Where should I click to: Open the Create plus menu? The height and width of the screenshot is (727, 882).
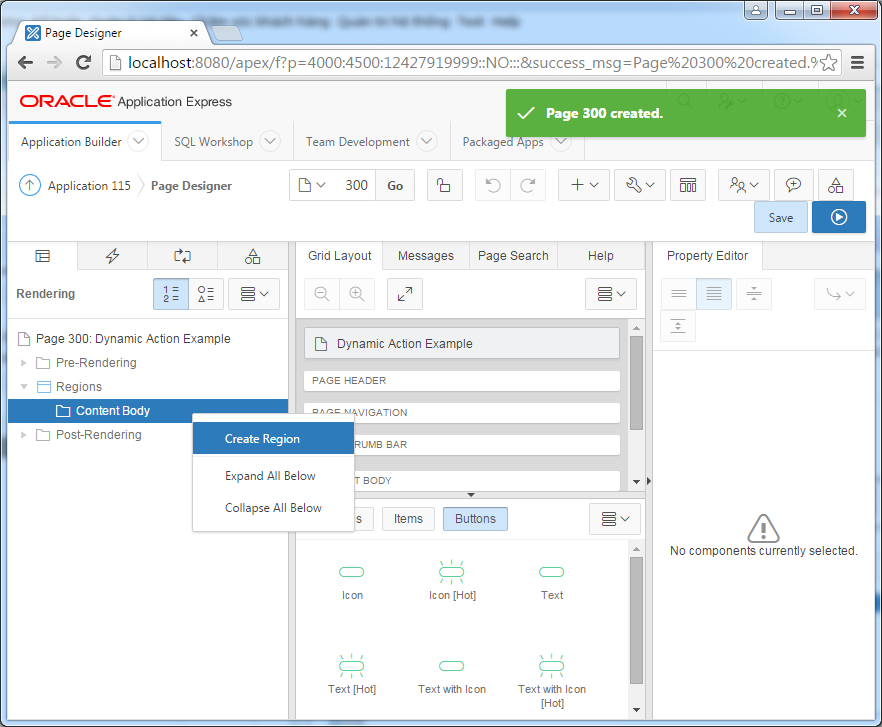click(x=584, y=185)
